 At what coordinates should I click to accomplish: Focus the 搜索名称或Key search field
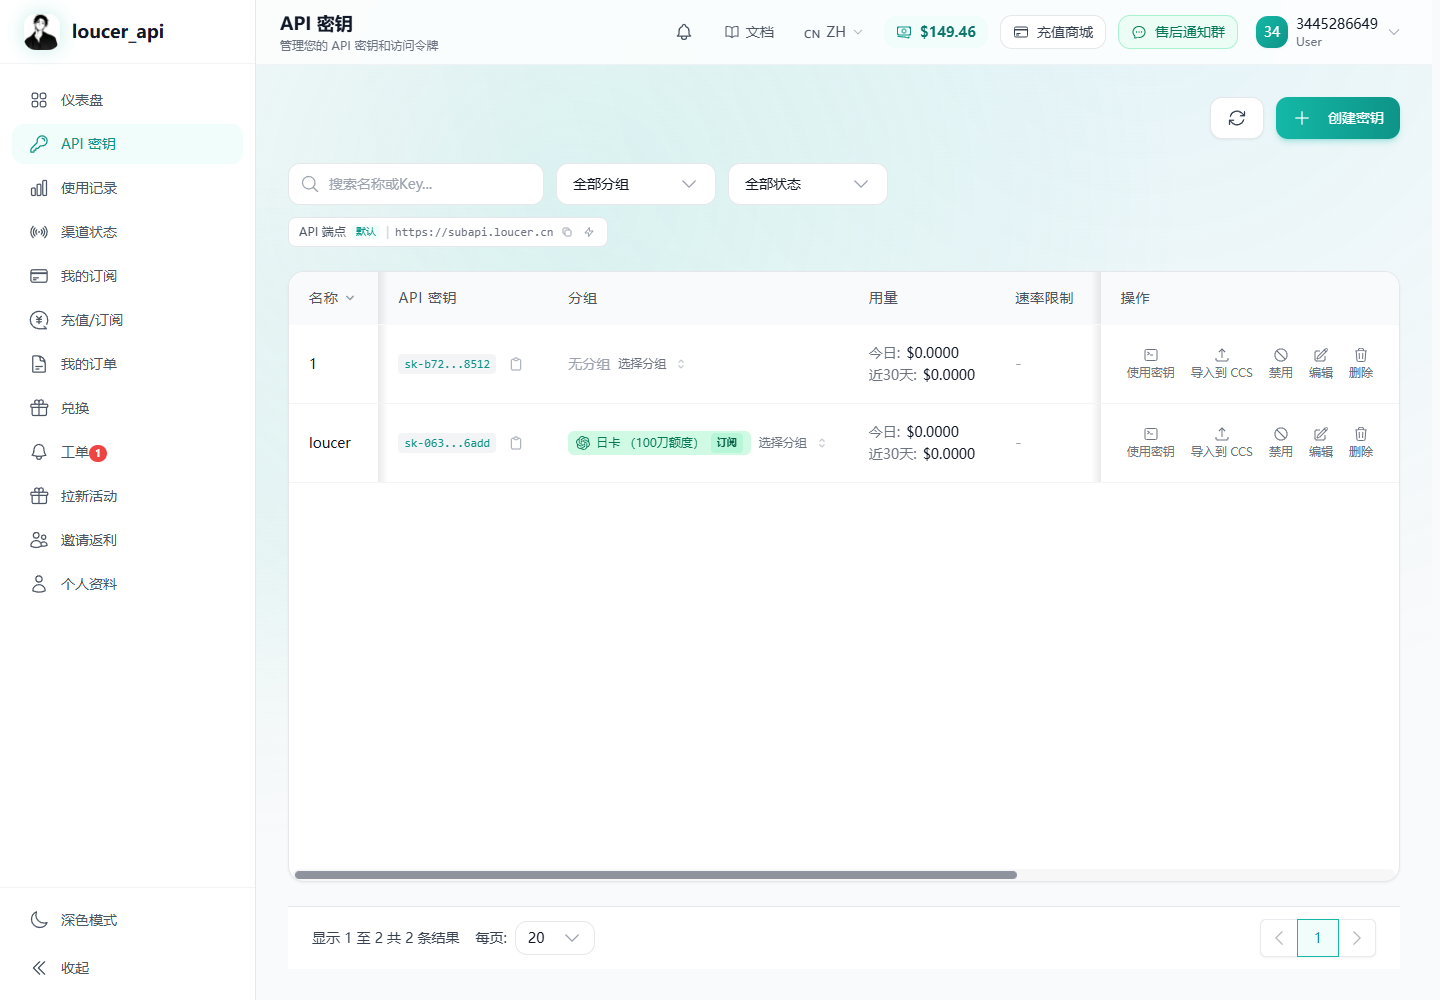(416, 184)
